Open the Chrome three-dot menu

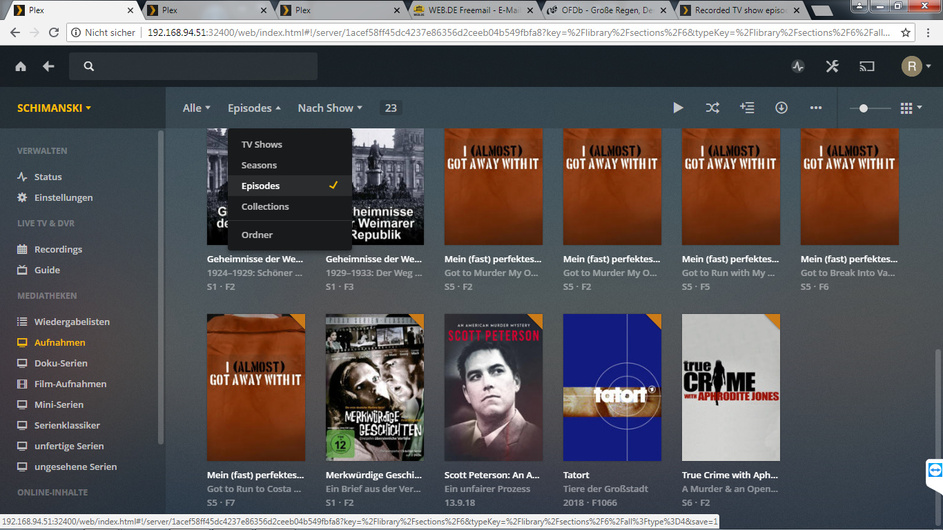click(x=928, y=32)
